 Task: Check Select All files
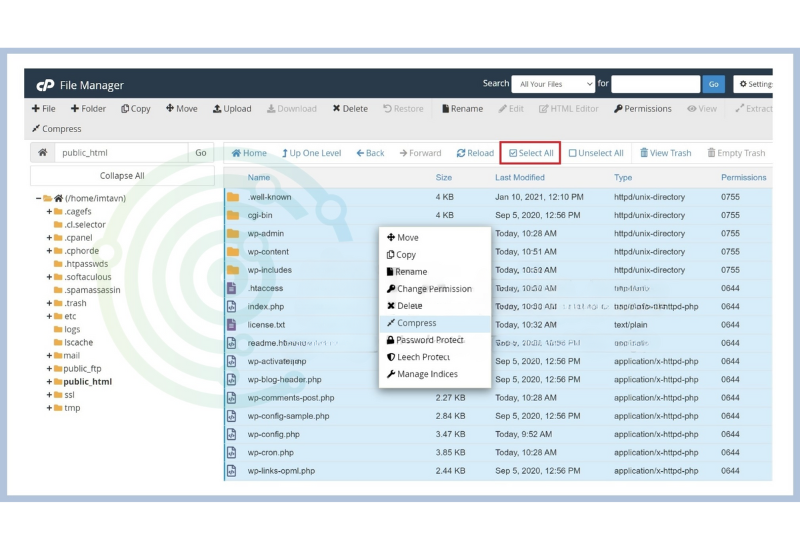click(531, 153)
